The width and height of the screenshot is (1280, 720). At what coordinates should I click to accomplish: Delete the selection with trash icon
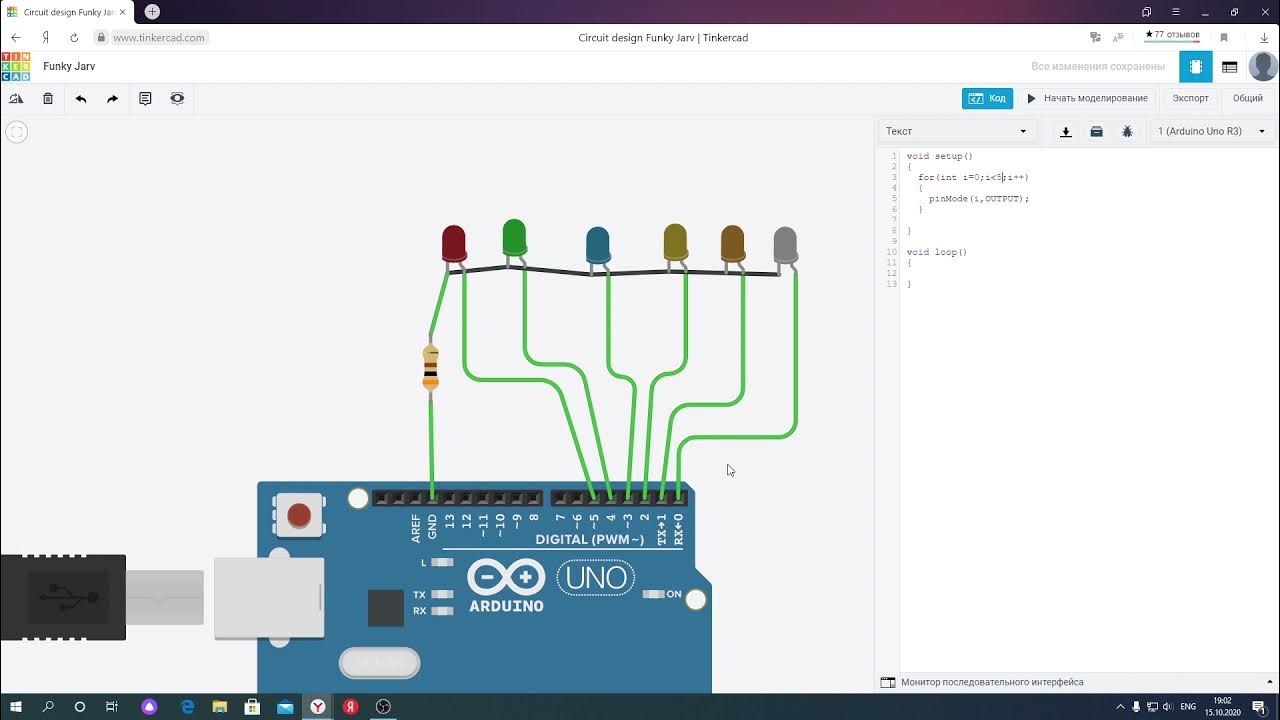point(48,99)
